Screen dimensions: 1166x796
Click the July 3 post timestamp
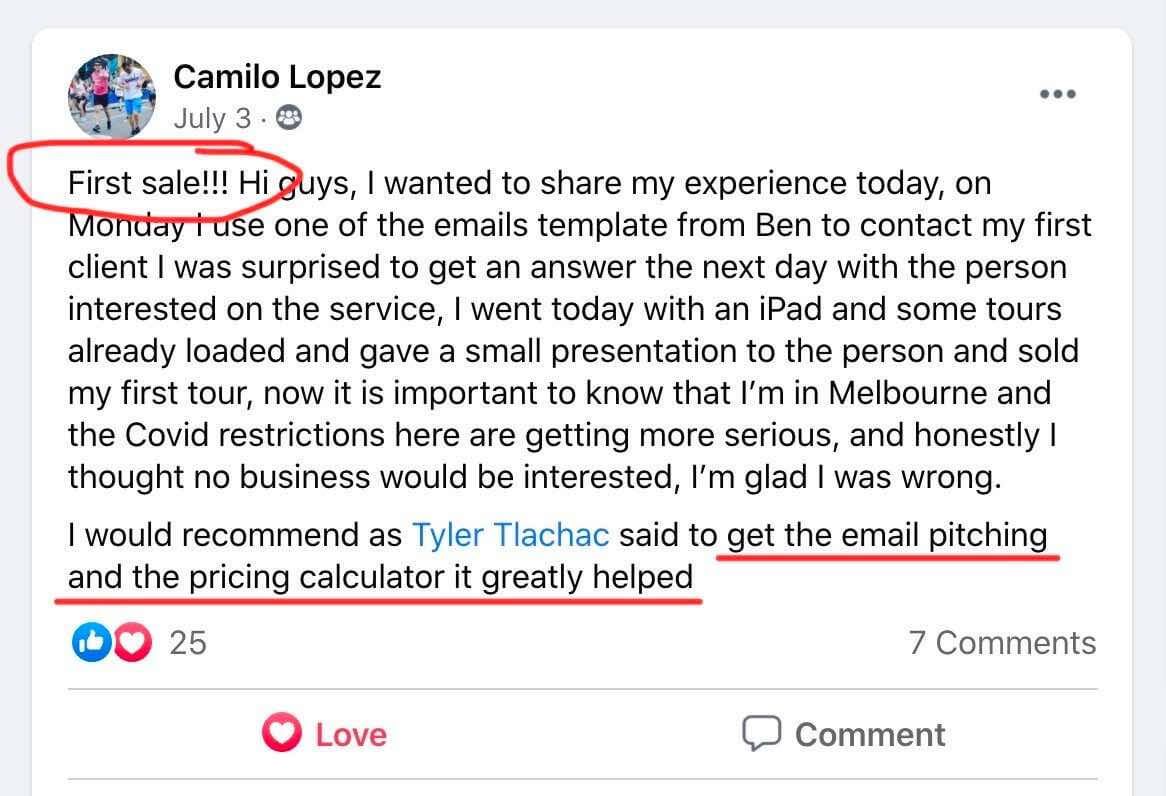(212, 119)
